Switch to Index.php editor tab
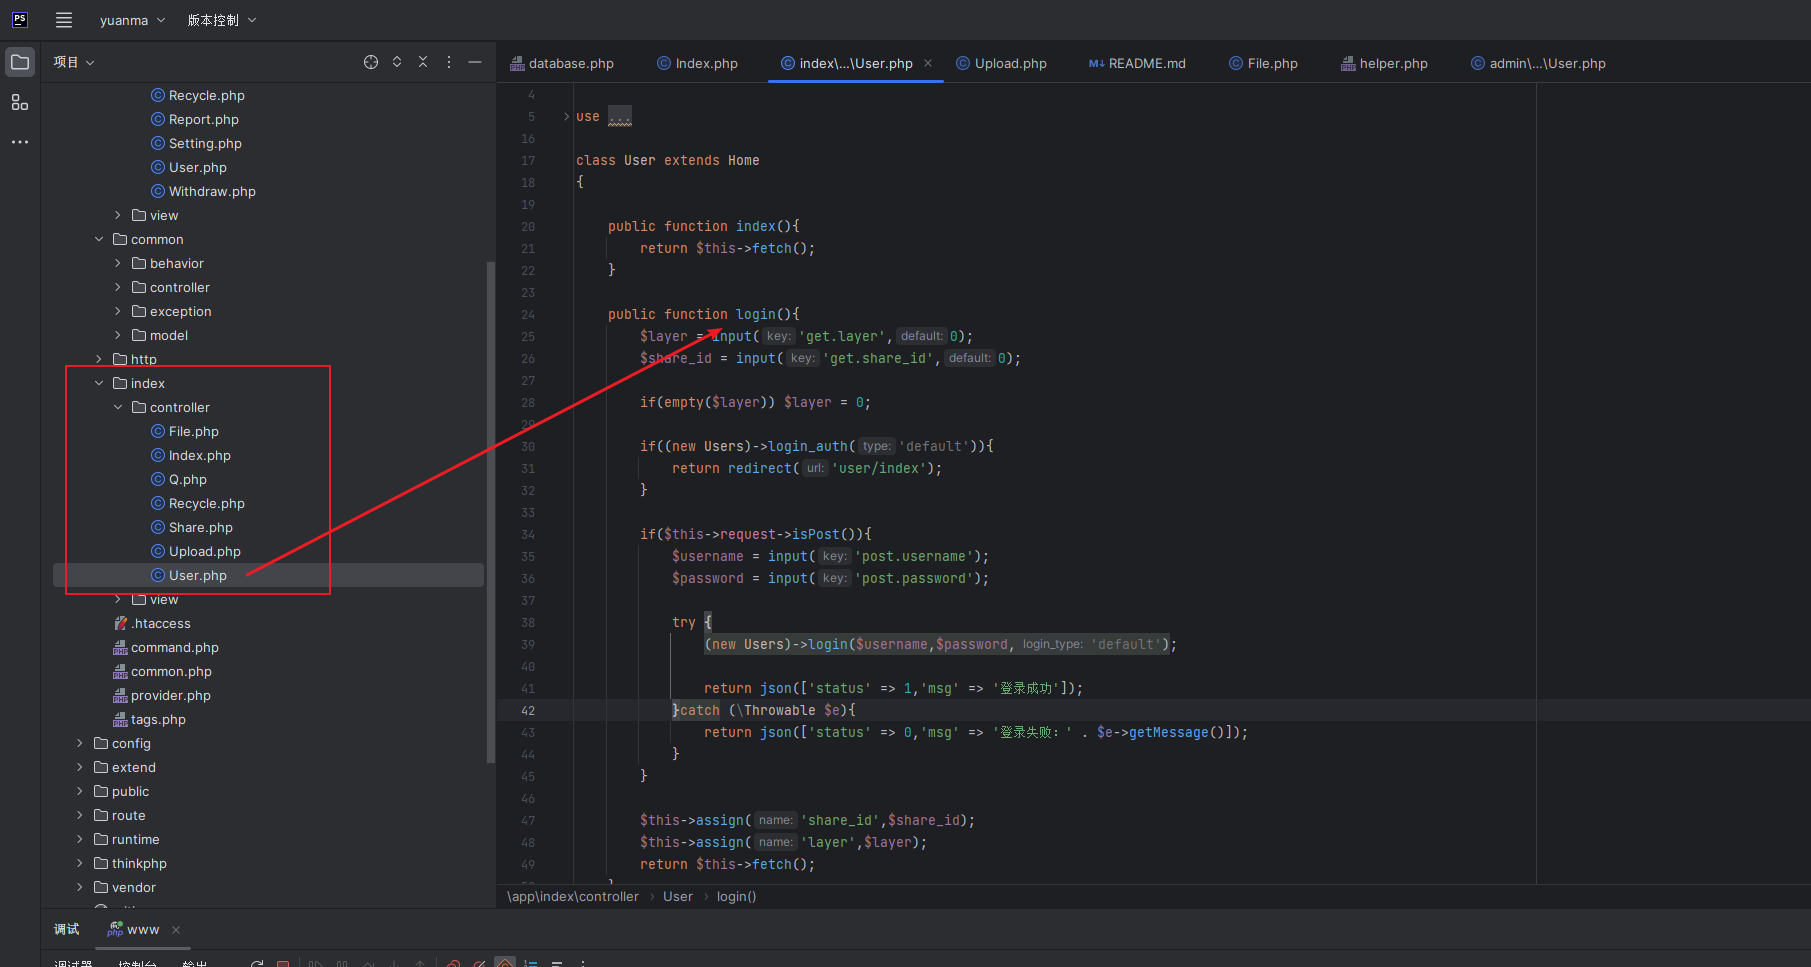The image size is (1811, 967). [697, 63]
